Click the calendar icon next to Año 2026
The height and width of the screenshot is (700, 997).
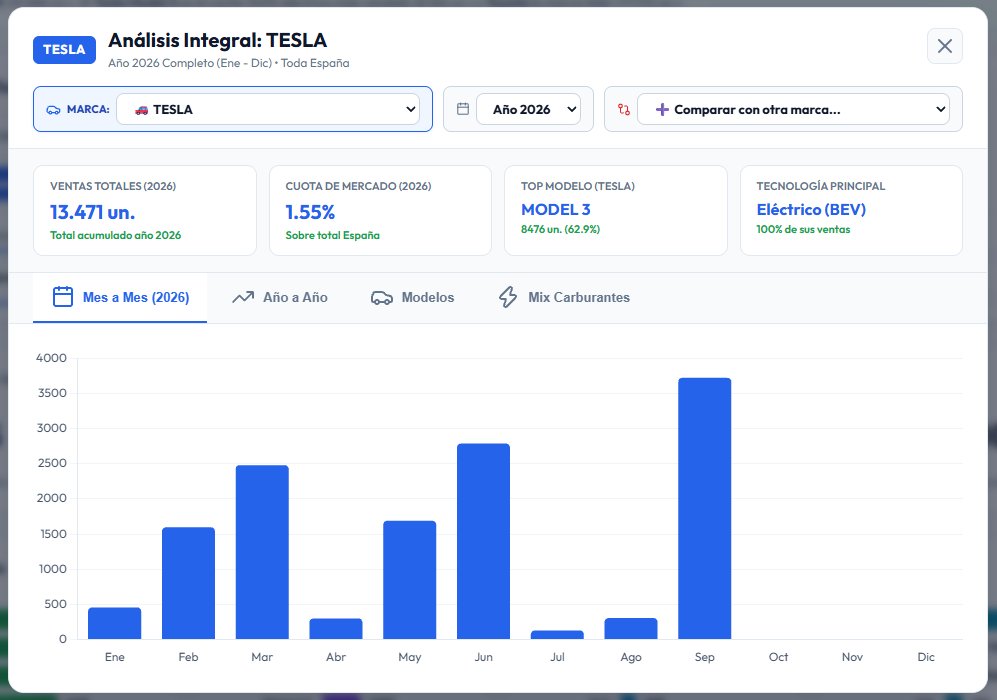click(x=463, y=109)
